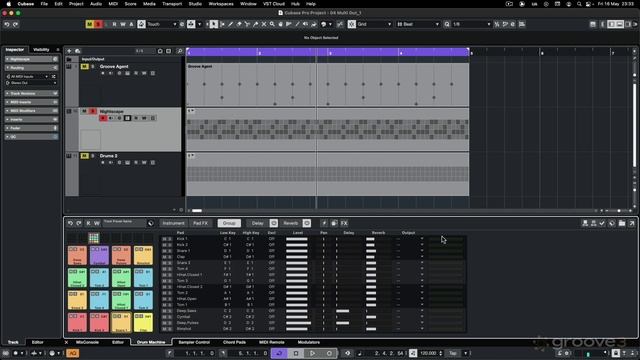Open Drum Machine in a separate window

pos(631,223)
